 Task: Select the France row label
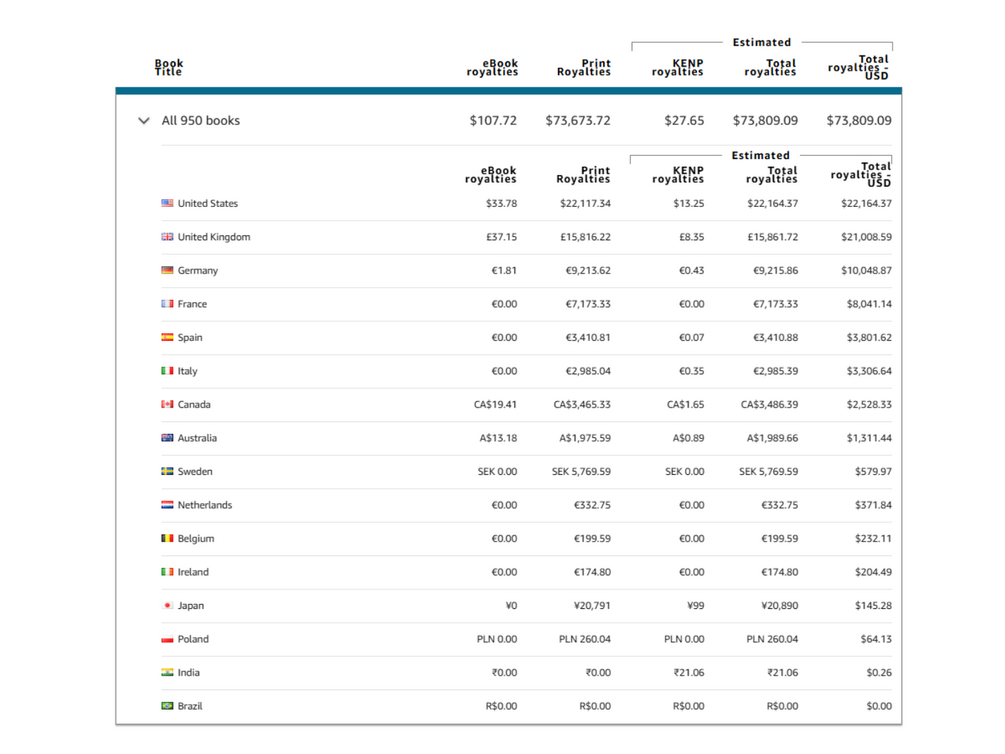click(x=192, y=304)
